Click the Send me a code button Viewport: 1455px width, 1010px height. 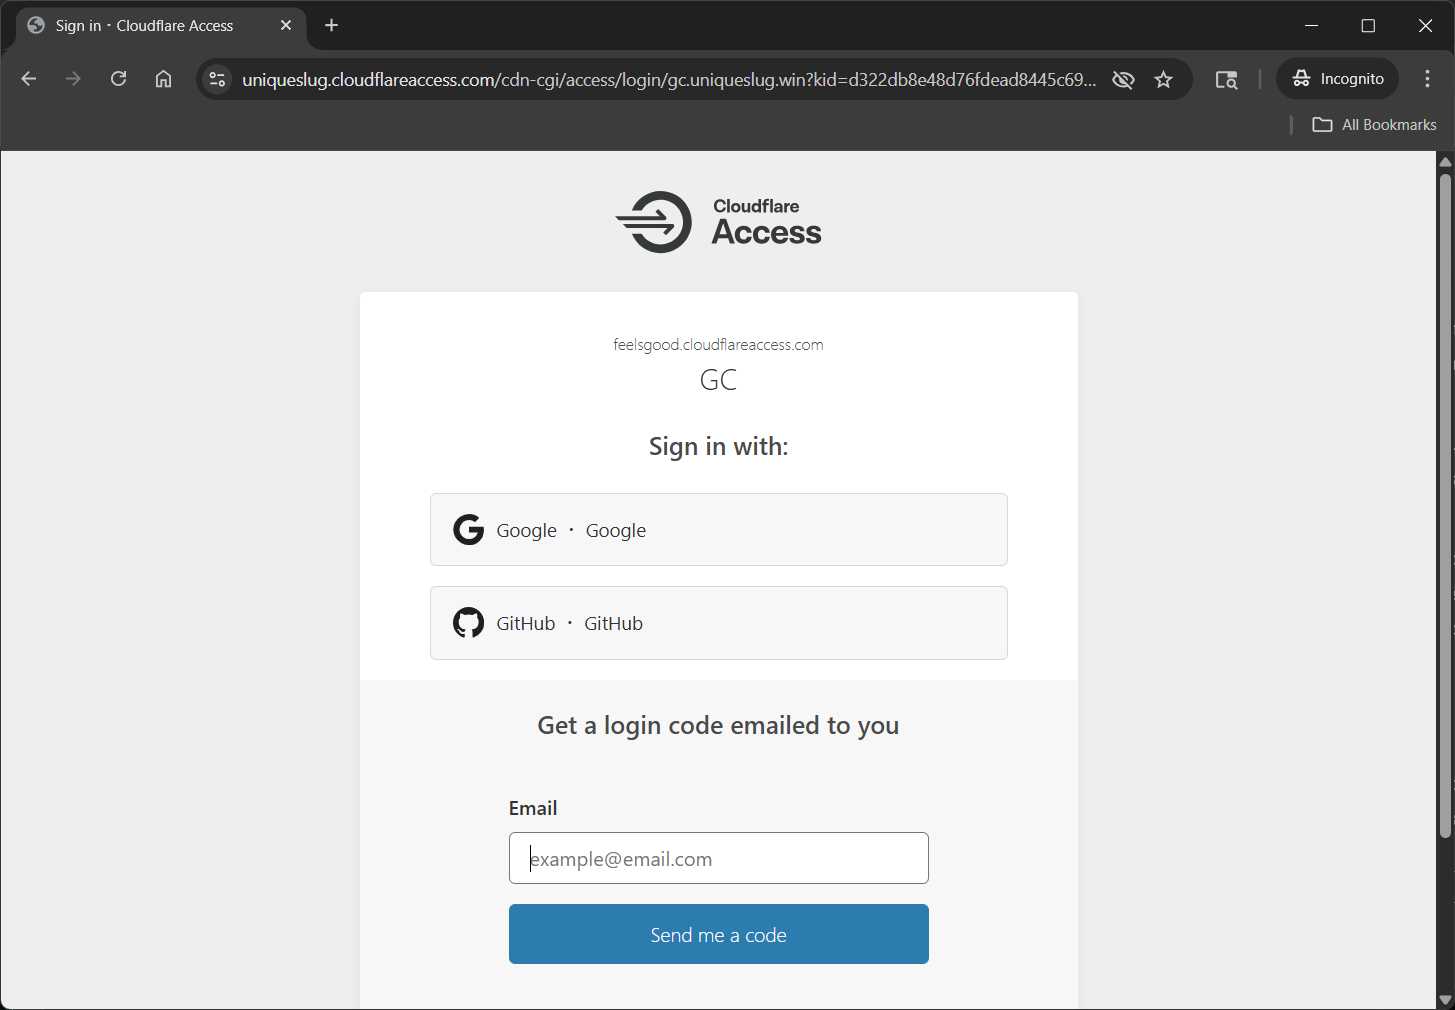click(x=718, y=934)
